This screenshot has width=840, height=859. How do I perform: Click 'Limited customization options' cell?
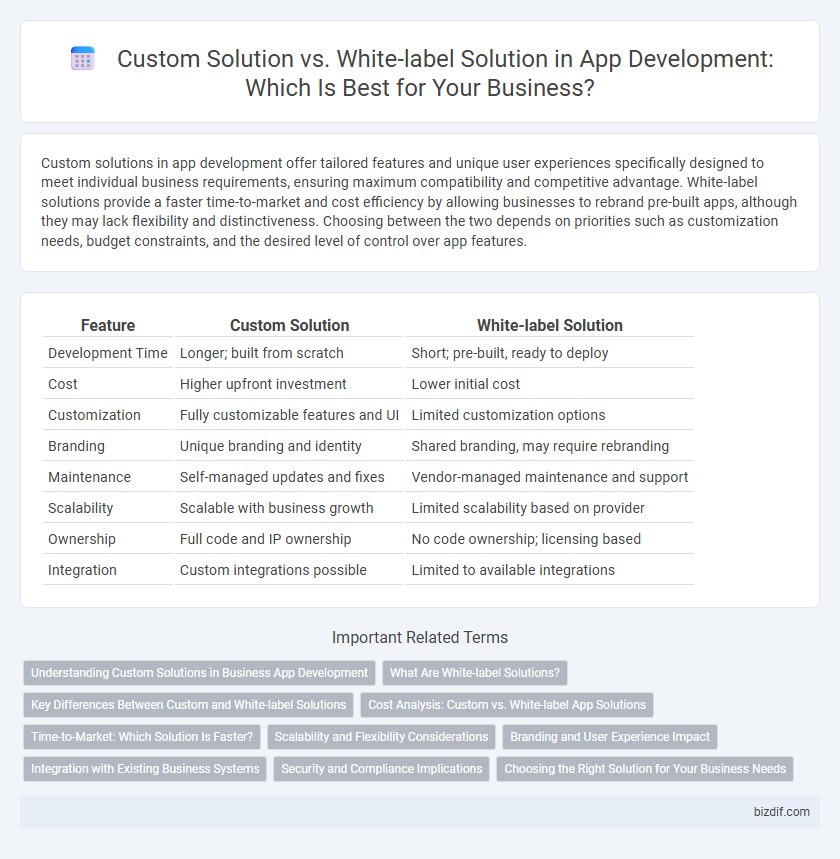550,415
